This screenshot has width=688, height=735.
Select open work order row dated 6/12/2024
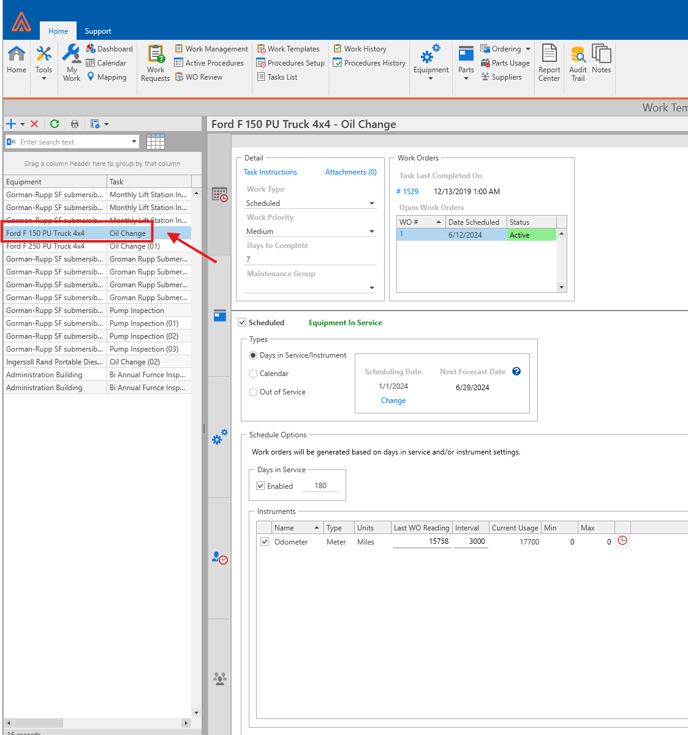[x=476, y=235]
